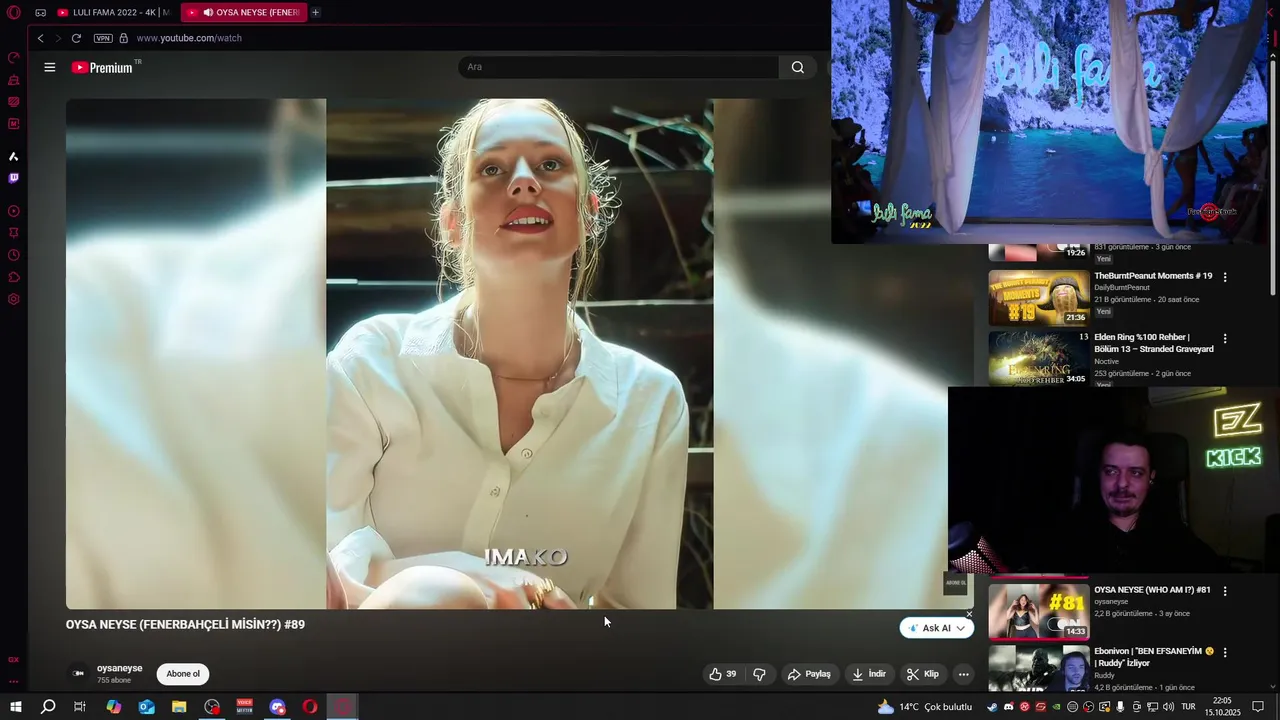Screen dimensions: 1280x720
Task: Subscribe with the Abone ol button
Action: point(183,674)
